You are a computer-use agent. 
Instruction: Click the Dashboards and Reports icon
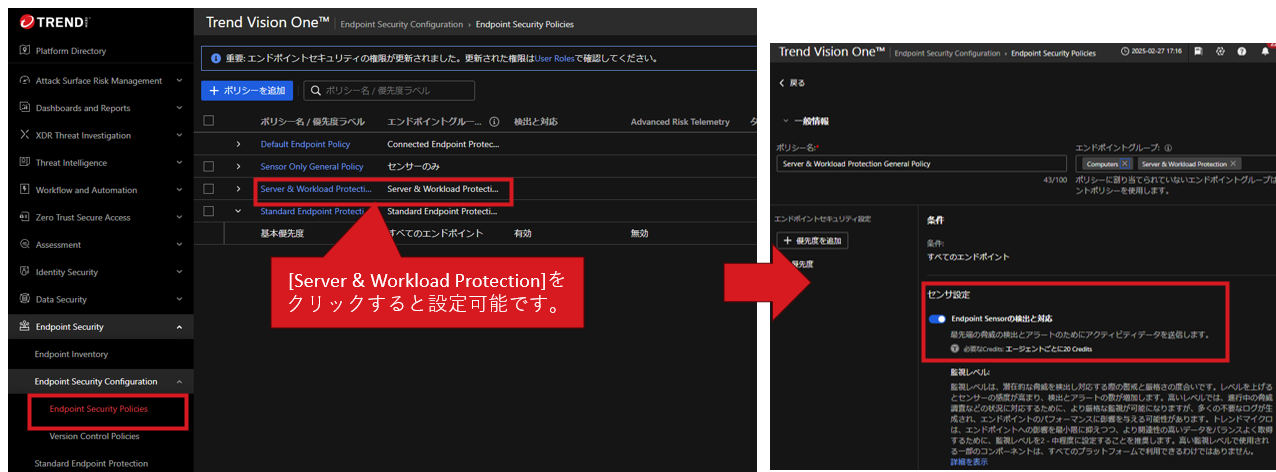coord(25,108)
